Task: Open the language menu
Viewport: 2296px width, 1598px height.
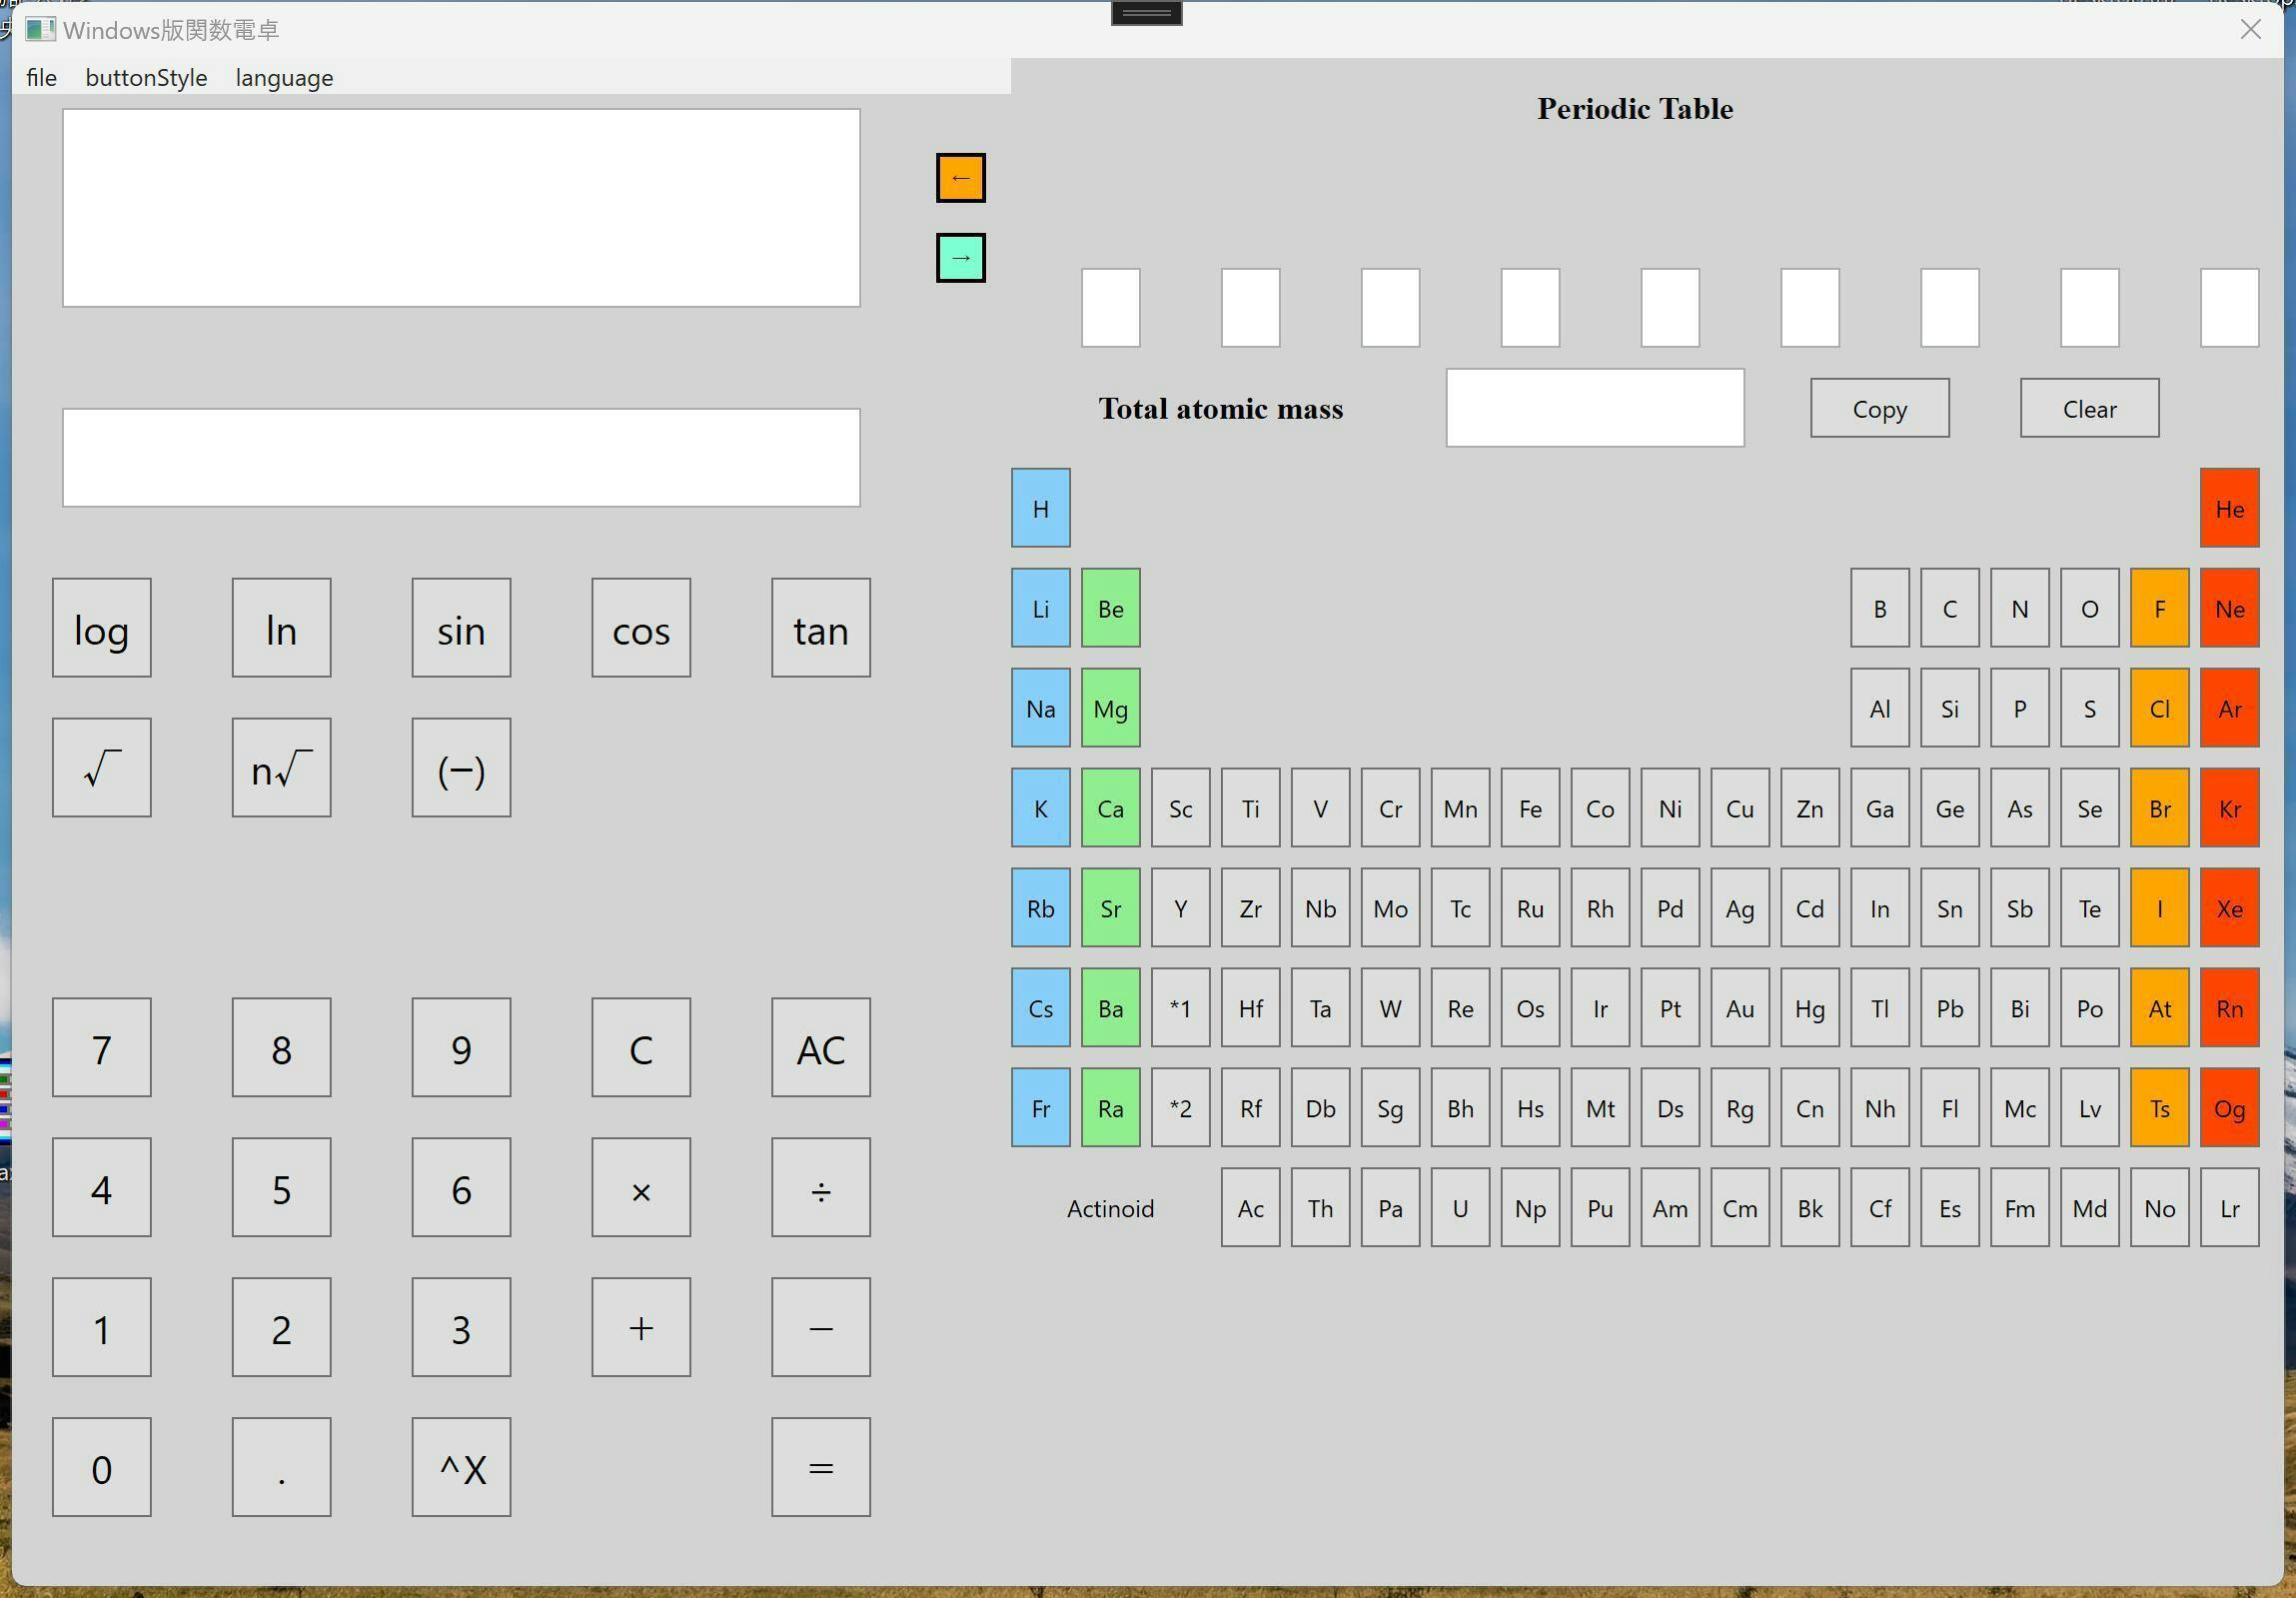Action: click(x=284, y=78)
